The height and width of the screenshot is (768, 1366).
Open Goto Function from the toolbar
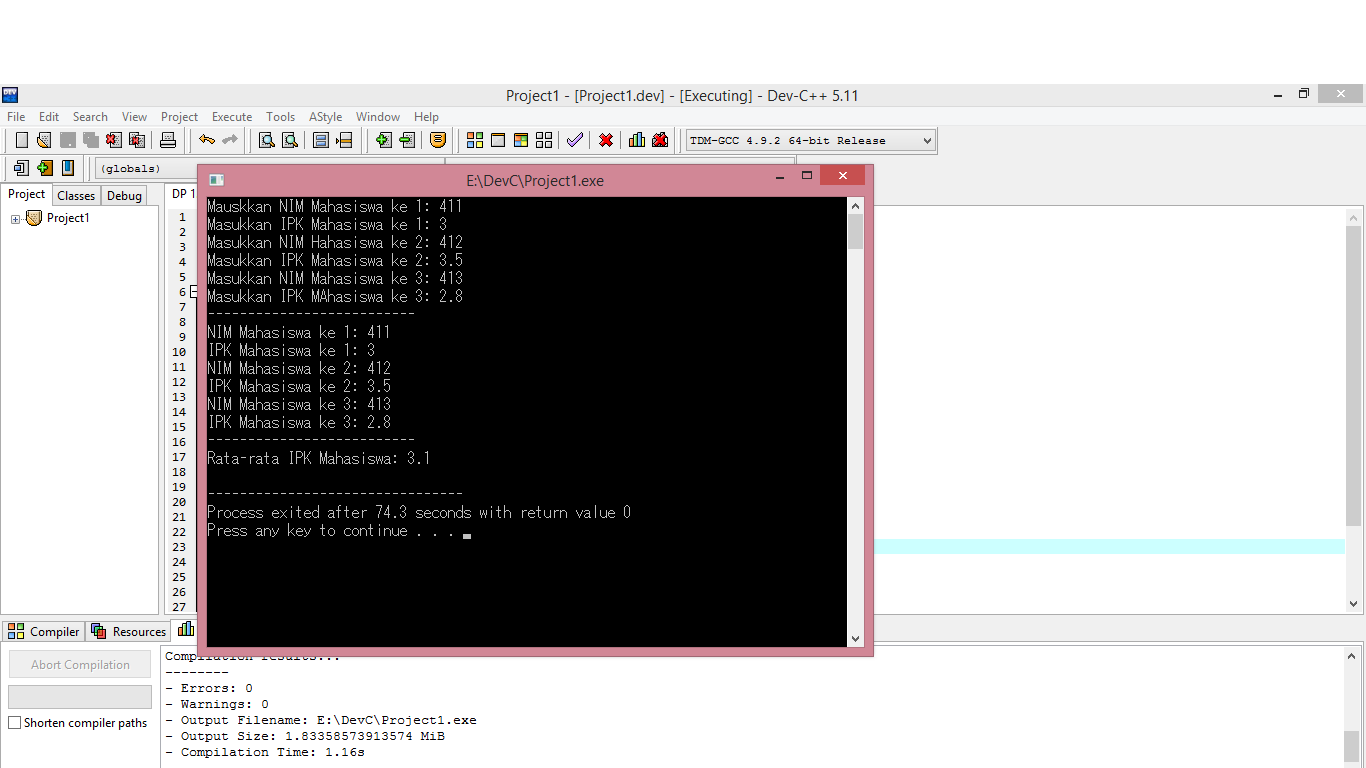pos(321,140)
